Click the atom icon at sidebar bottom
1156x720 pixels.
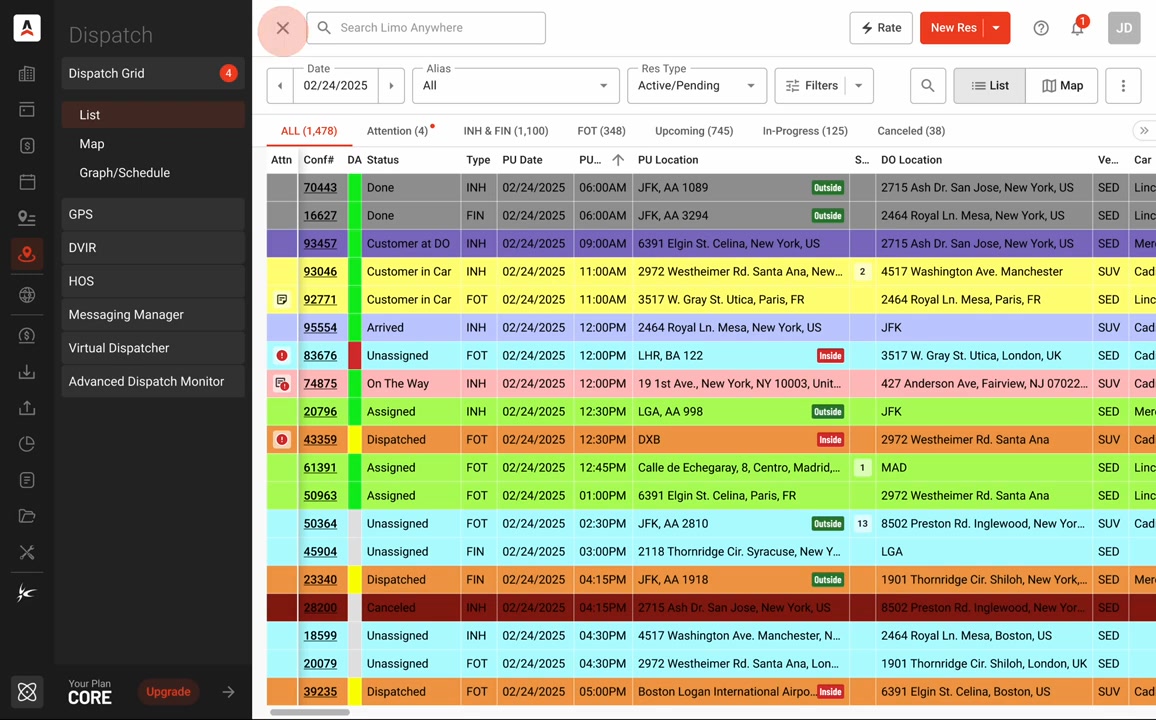(27, 692)
